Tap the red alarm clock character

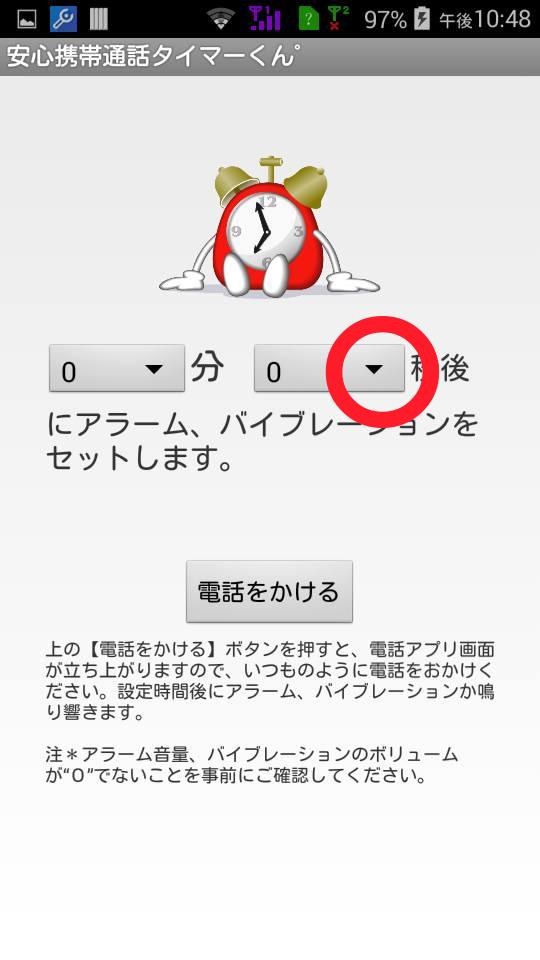269,227
